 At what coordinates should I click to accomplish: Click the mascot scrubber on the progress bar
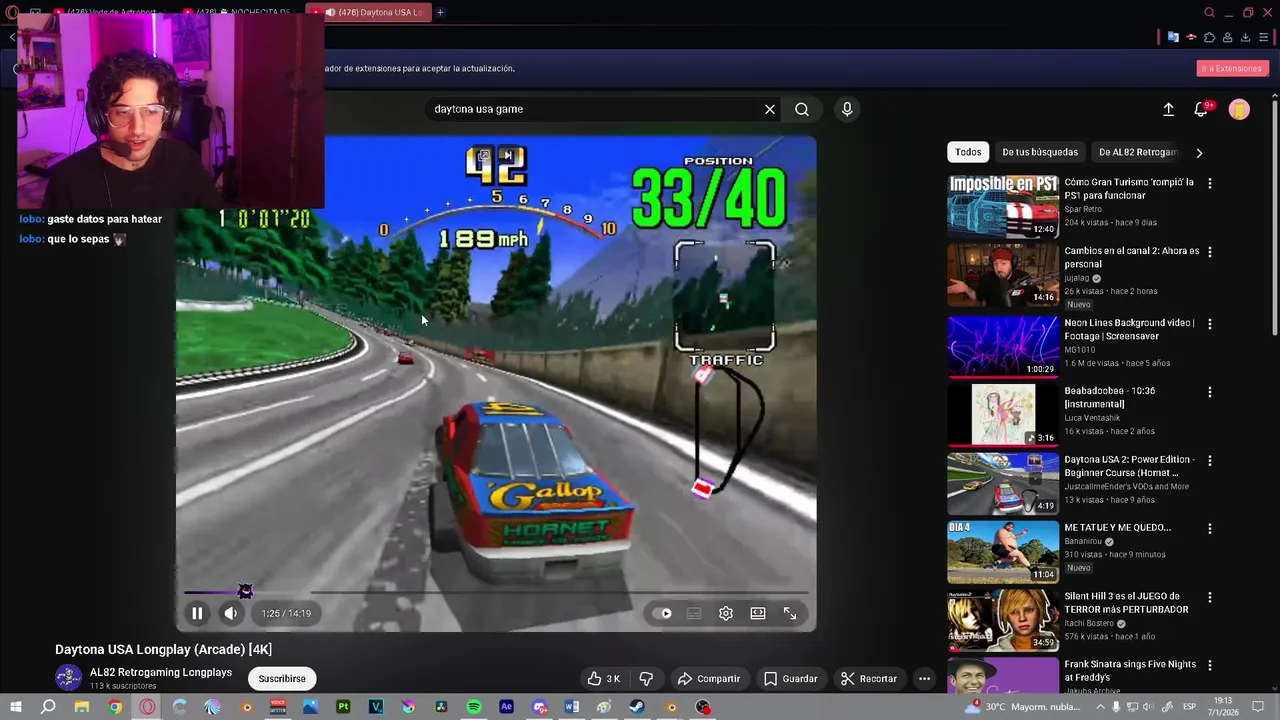click(245, 591)
